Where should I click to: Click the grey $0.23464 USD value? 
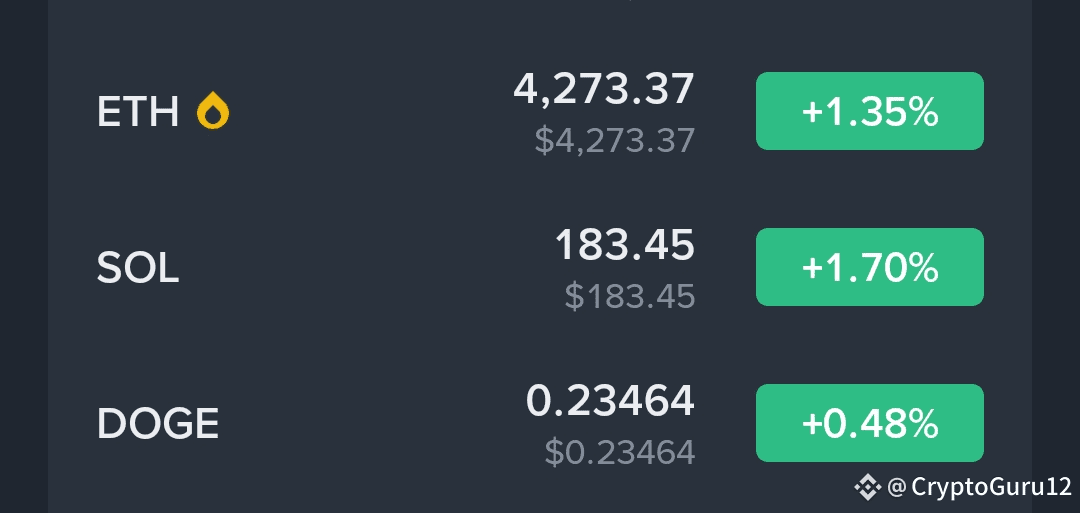point(619,452)
